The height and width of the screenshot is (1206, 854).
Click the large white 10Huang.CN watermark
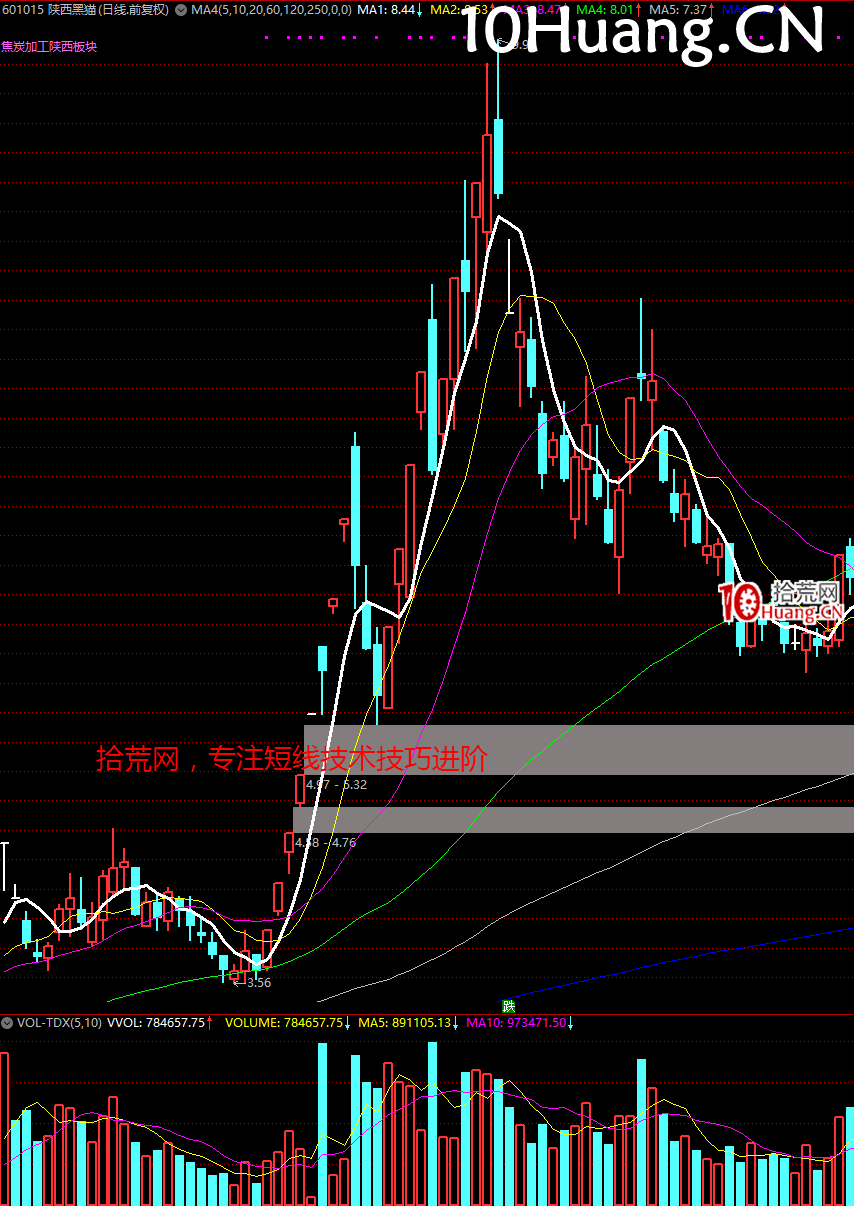641,31
